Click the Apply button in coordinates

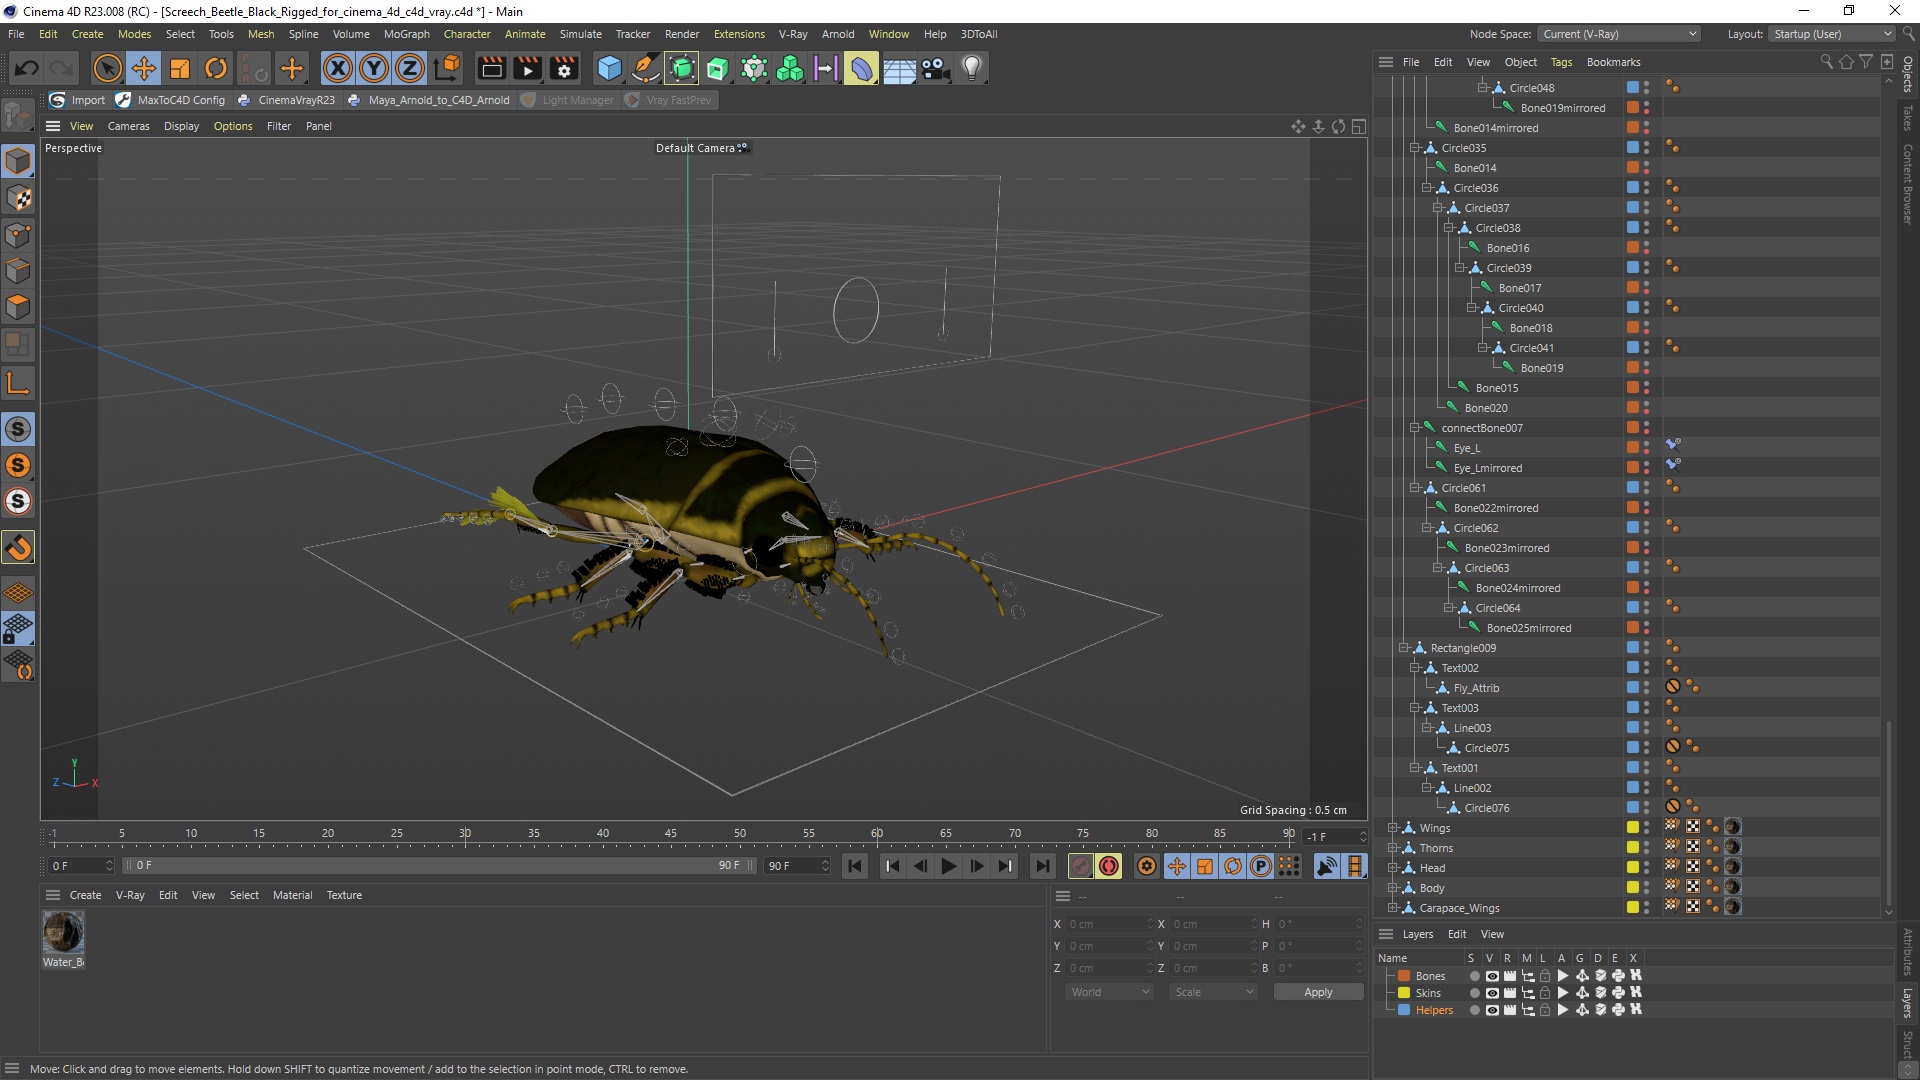coord(1318,992)
